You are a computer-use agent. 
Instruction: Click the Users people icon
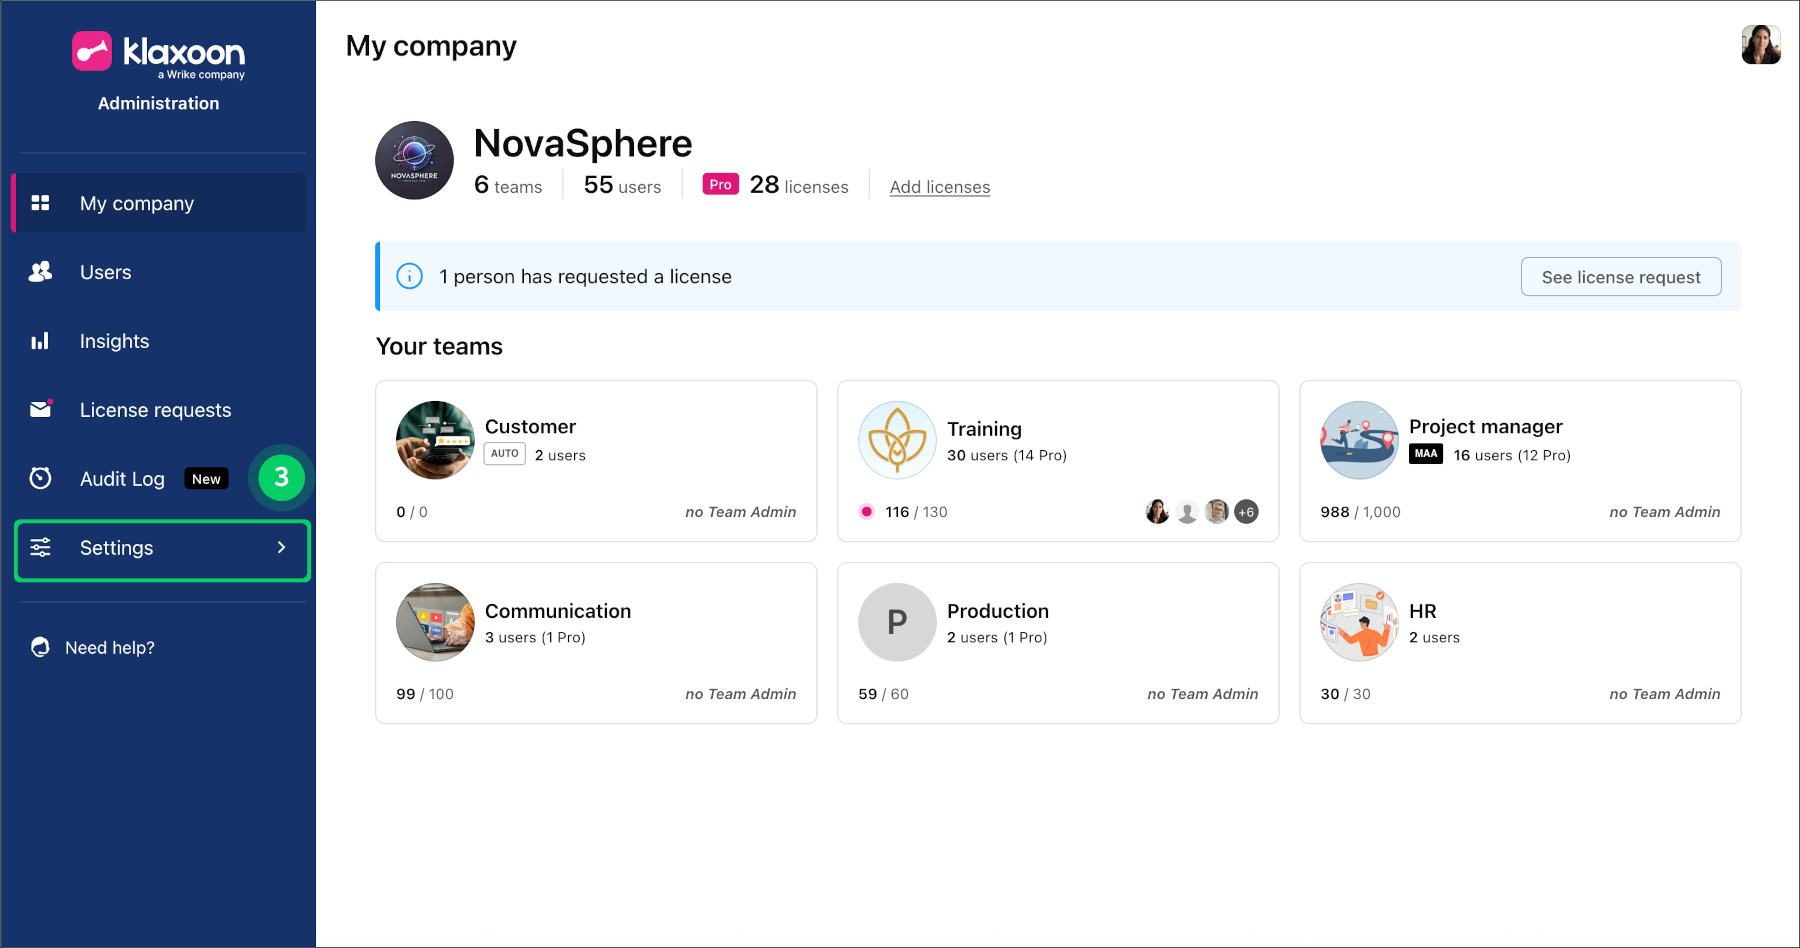[40, 272]
